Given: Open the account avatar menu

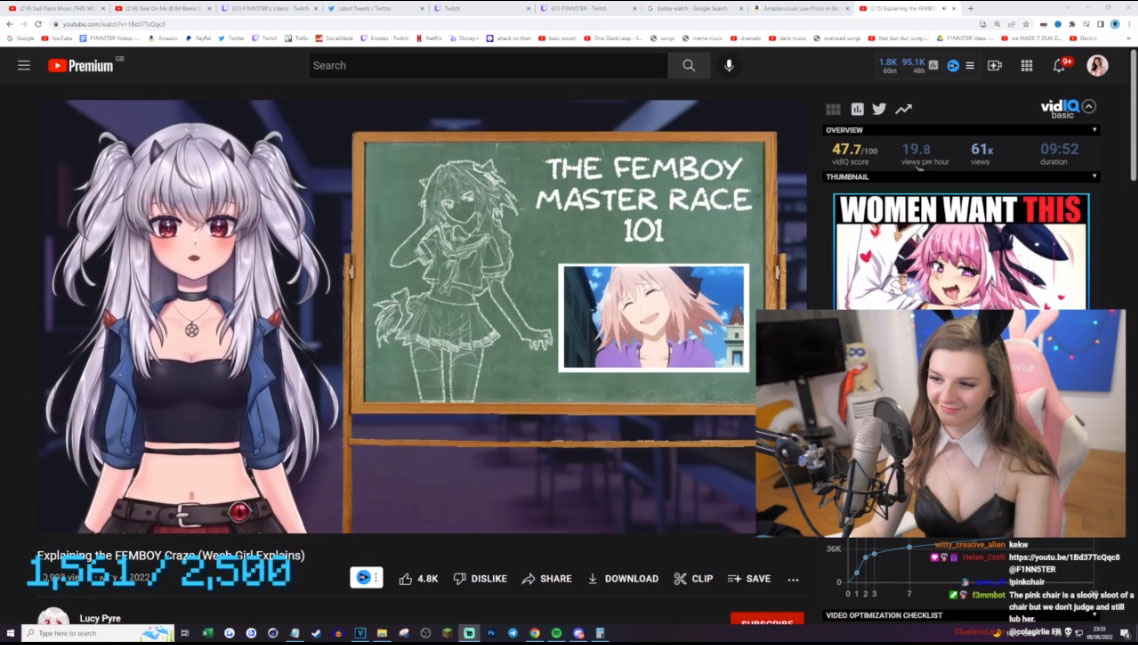Looking at the screenshot, I should tap(1097, 65).
